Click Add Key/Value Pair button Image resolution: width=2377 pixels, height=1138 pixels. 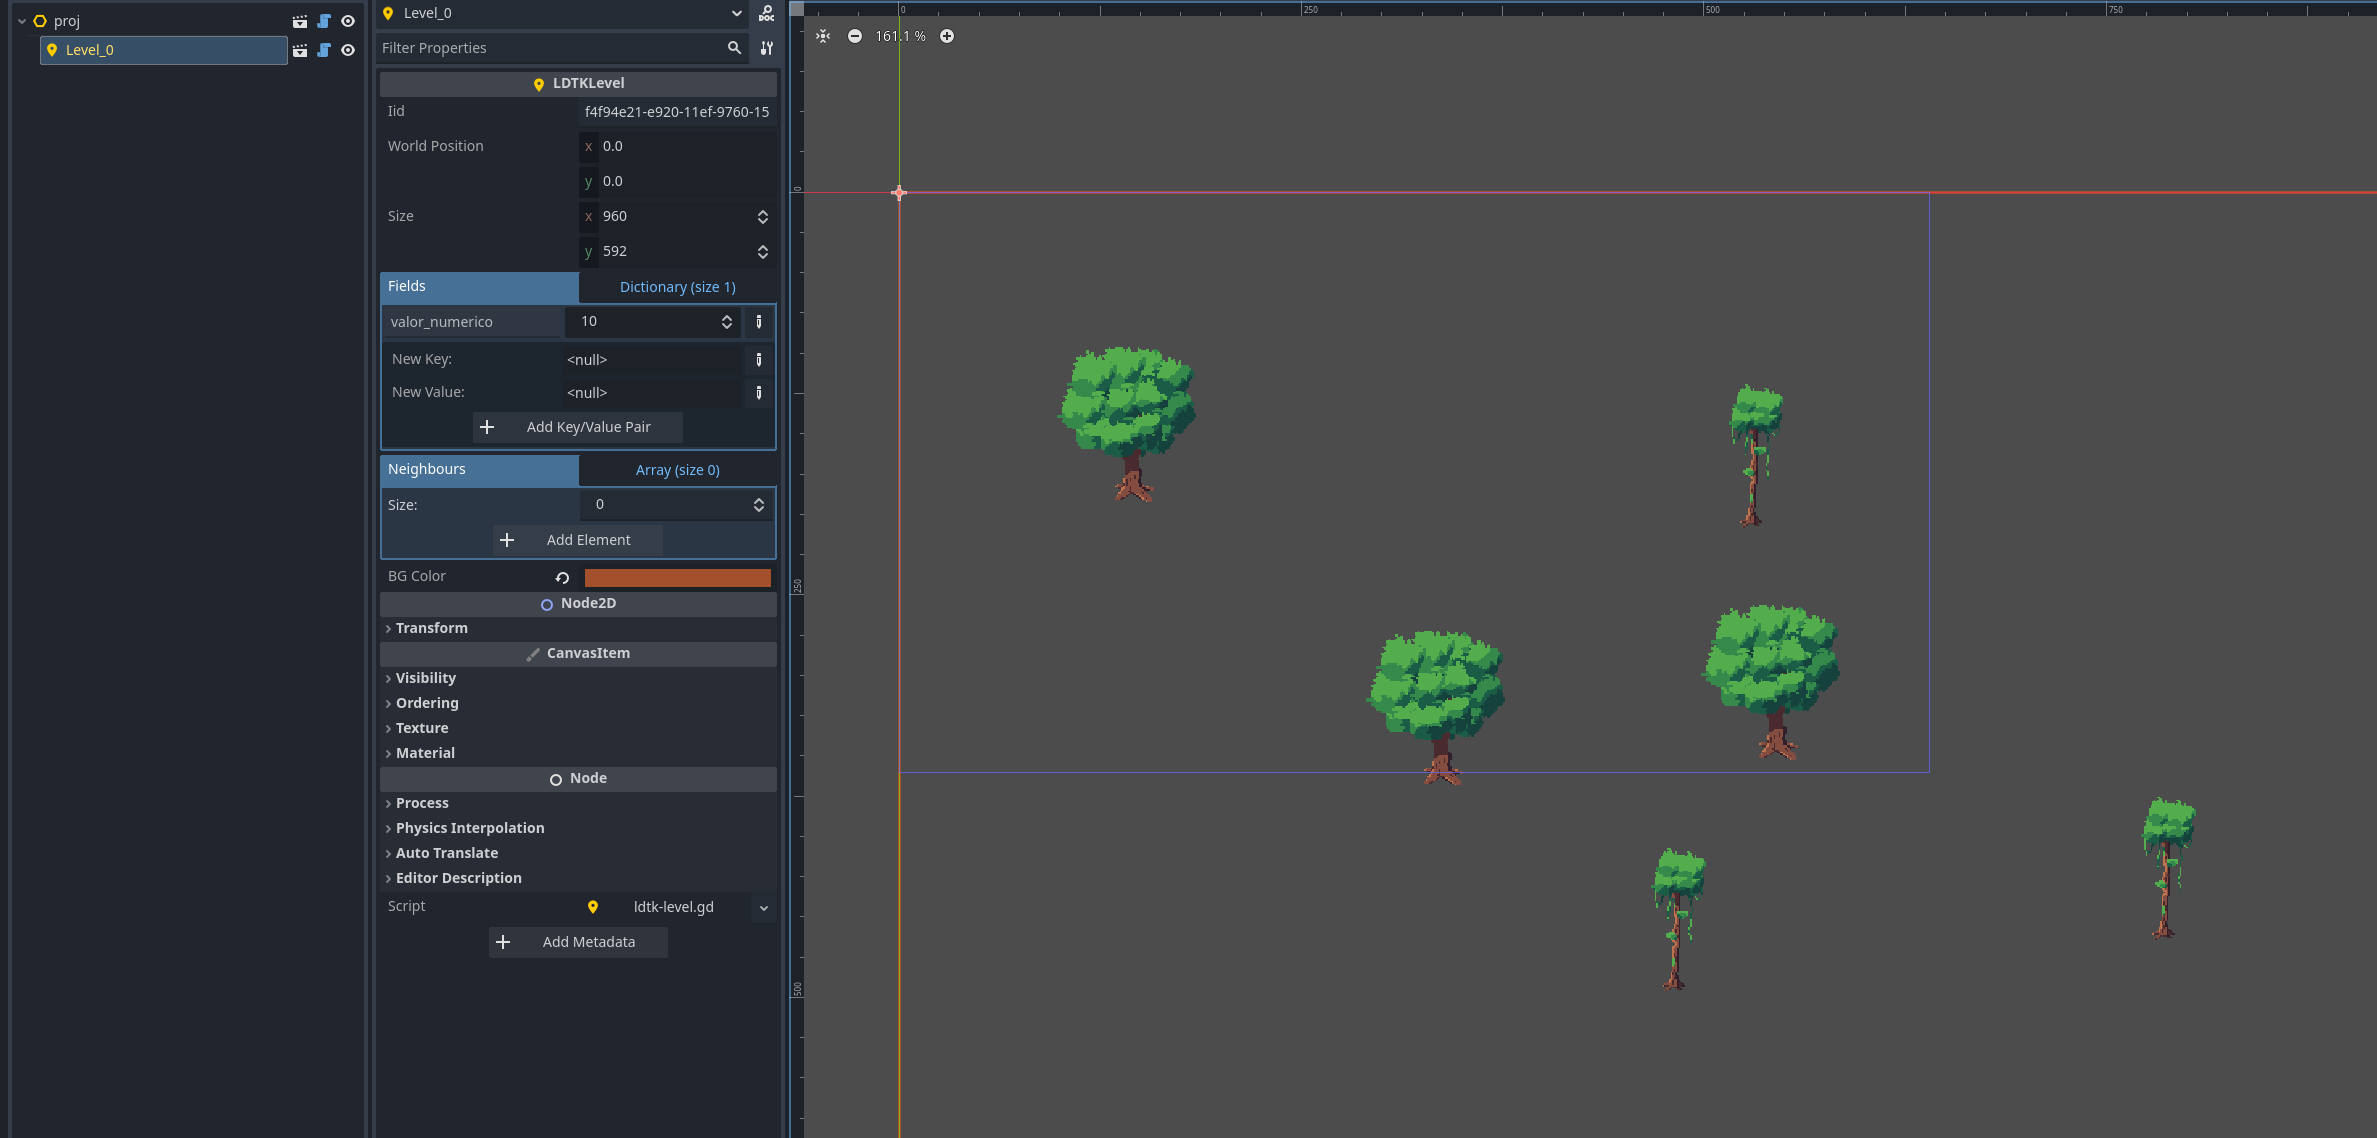pos(577,427)
